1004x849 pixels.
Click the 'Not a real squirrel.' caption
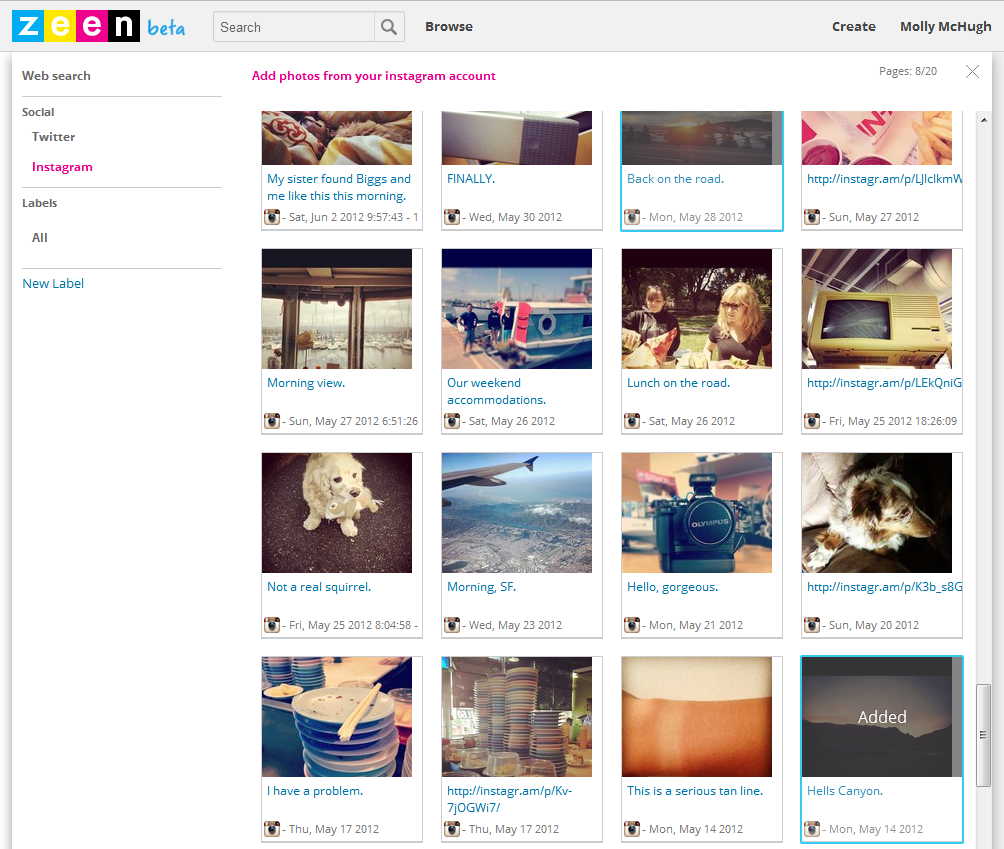(x=319, y=586)
